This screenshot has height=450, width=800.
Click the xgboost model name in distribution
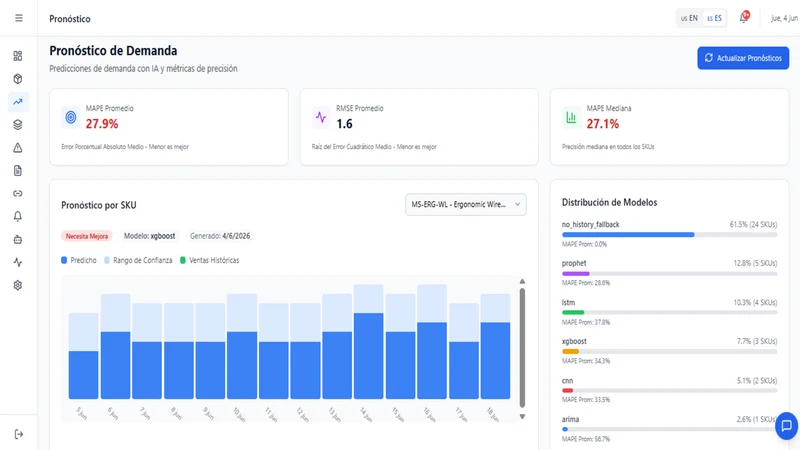pyautogui.click(x=574, y=341)
